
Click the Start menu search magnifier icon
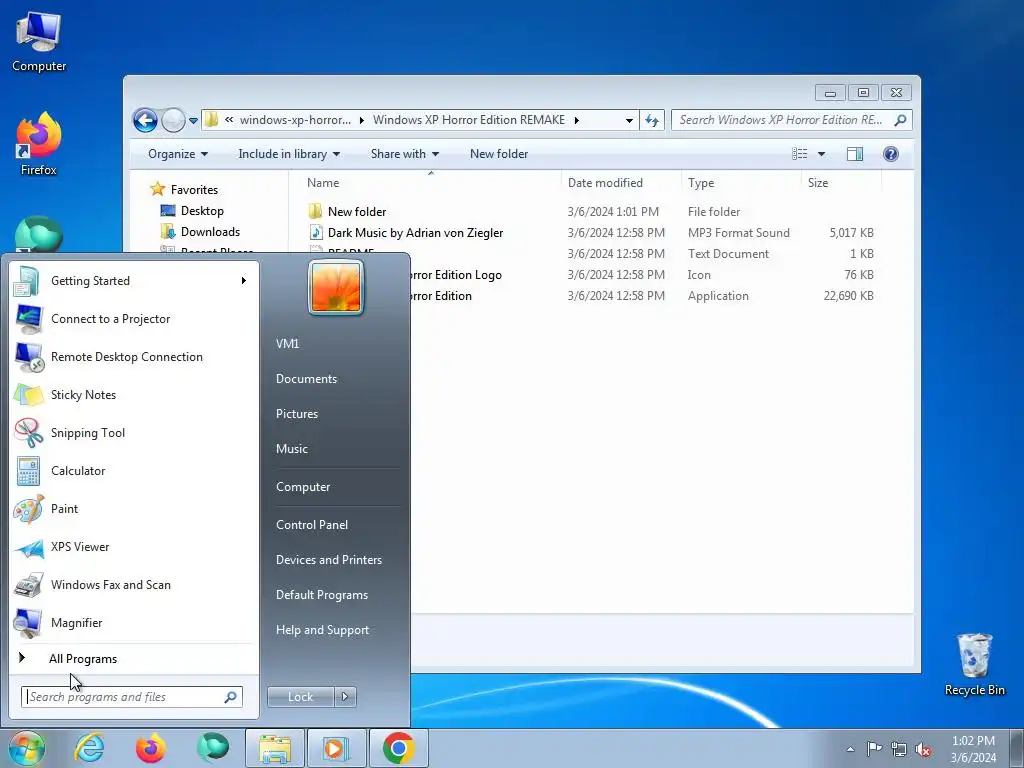click(x=230, y=697)
